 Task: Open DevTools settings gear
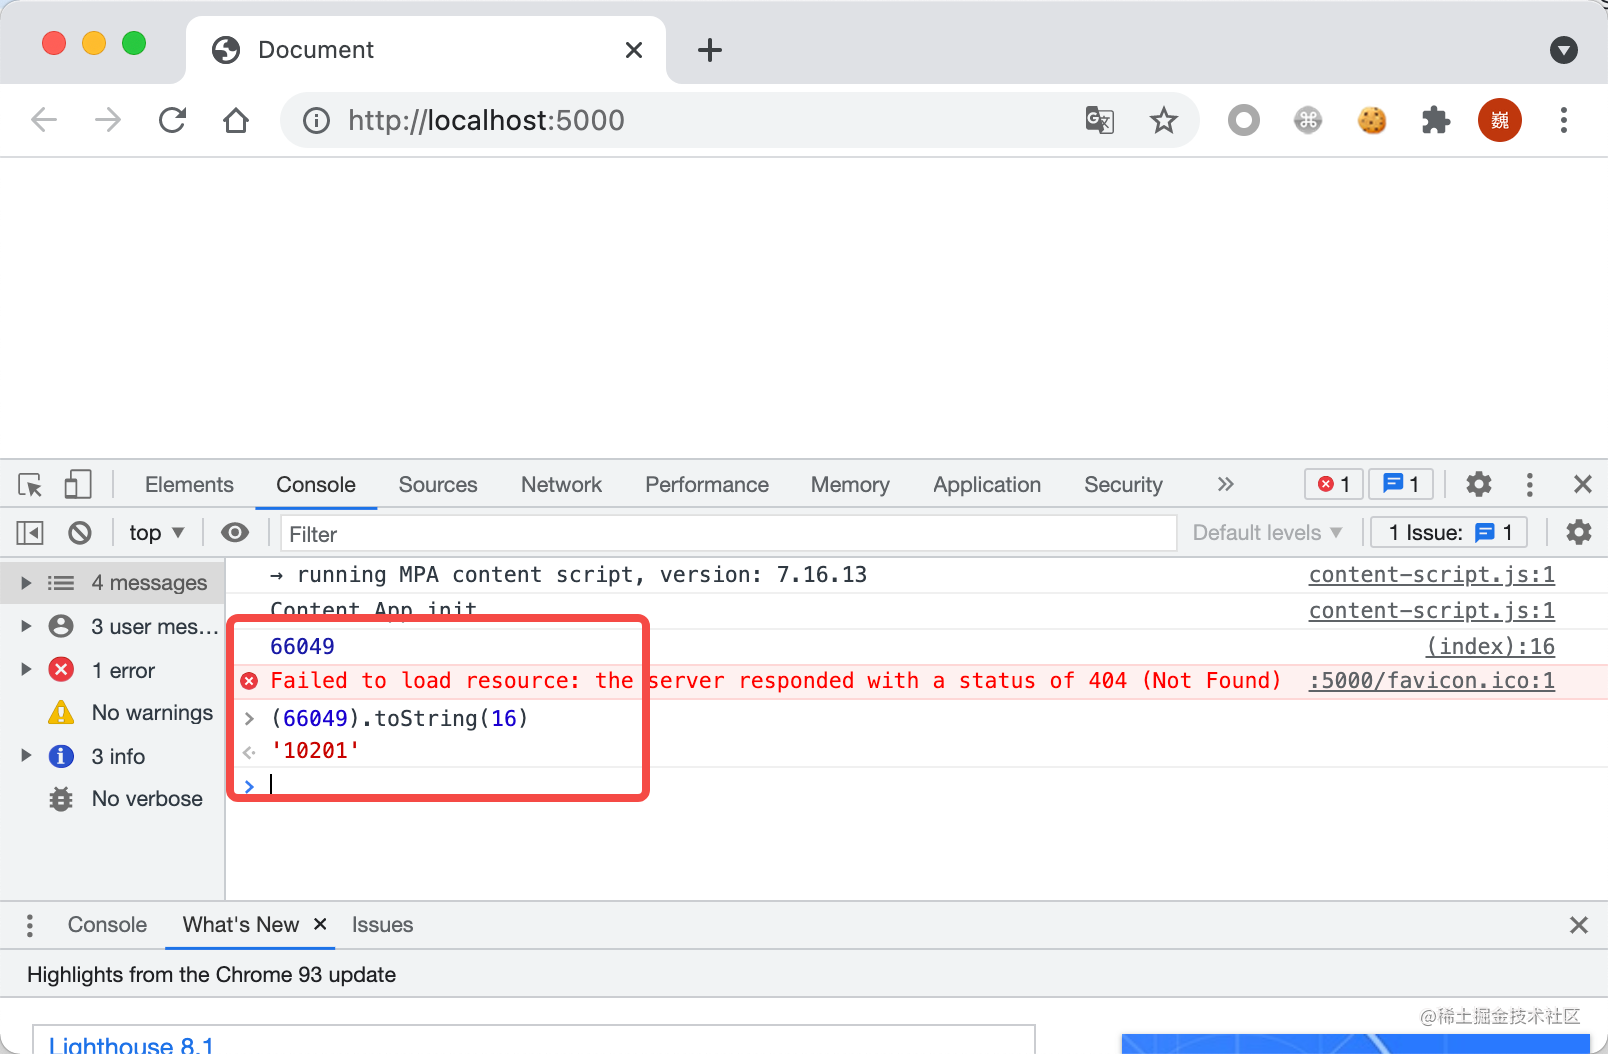(x=1479, y=485)
